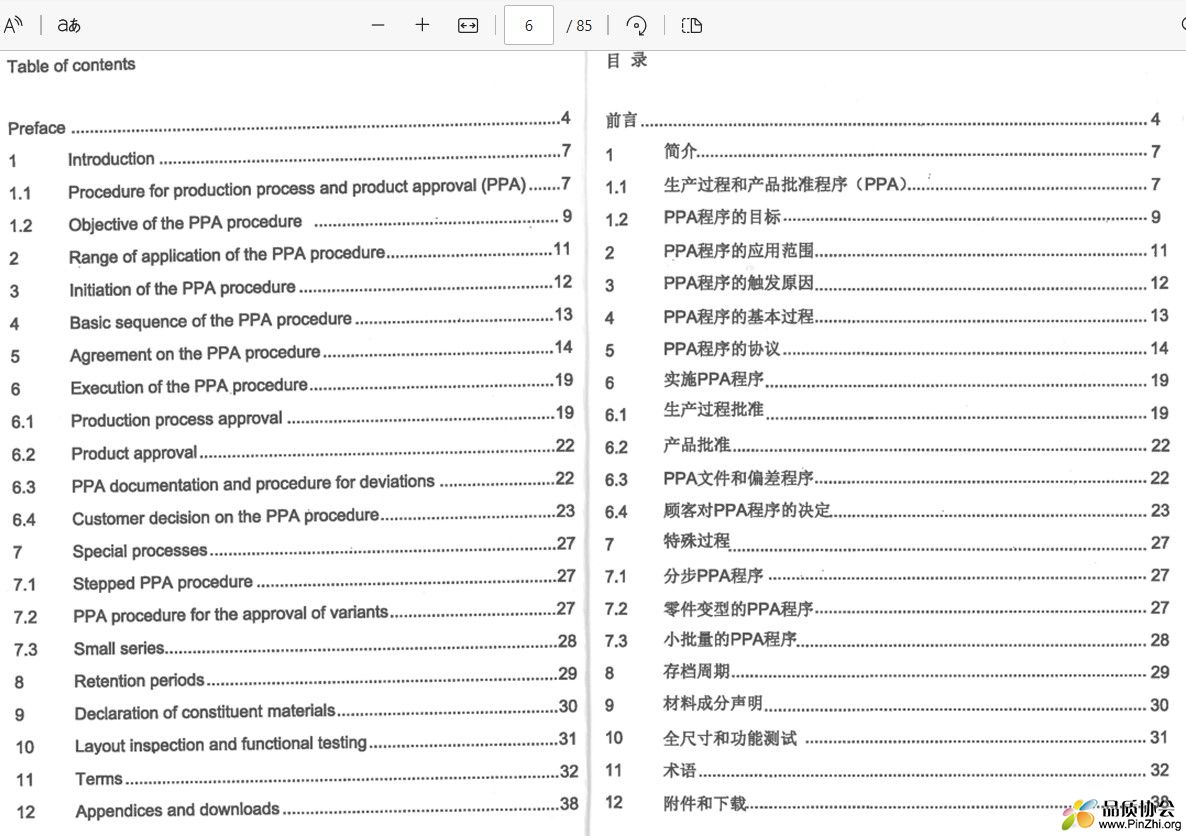Click 'PPA程序的协议' entry
Image resolution: width=1186 pixels, height=836 pixels.
click(x=722, y=349)
